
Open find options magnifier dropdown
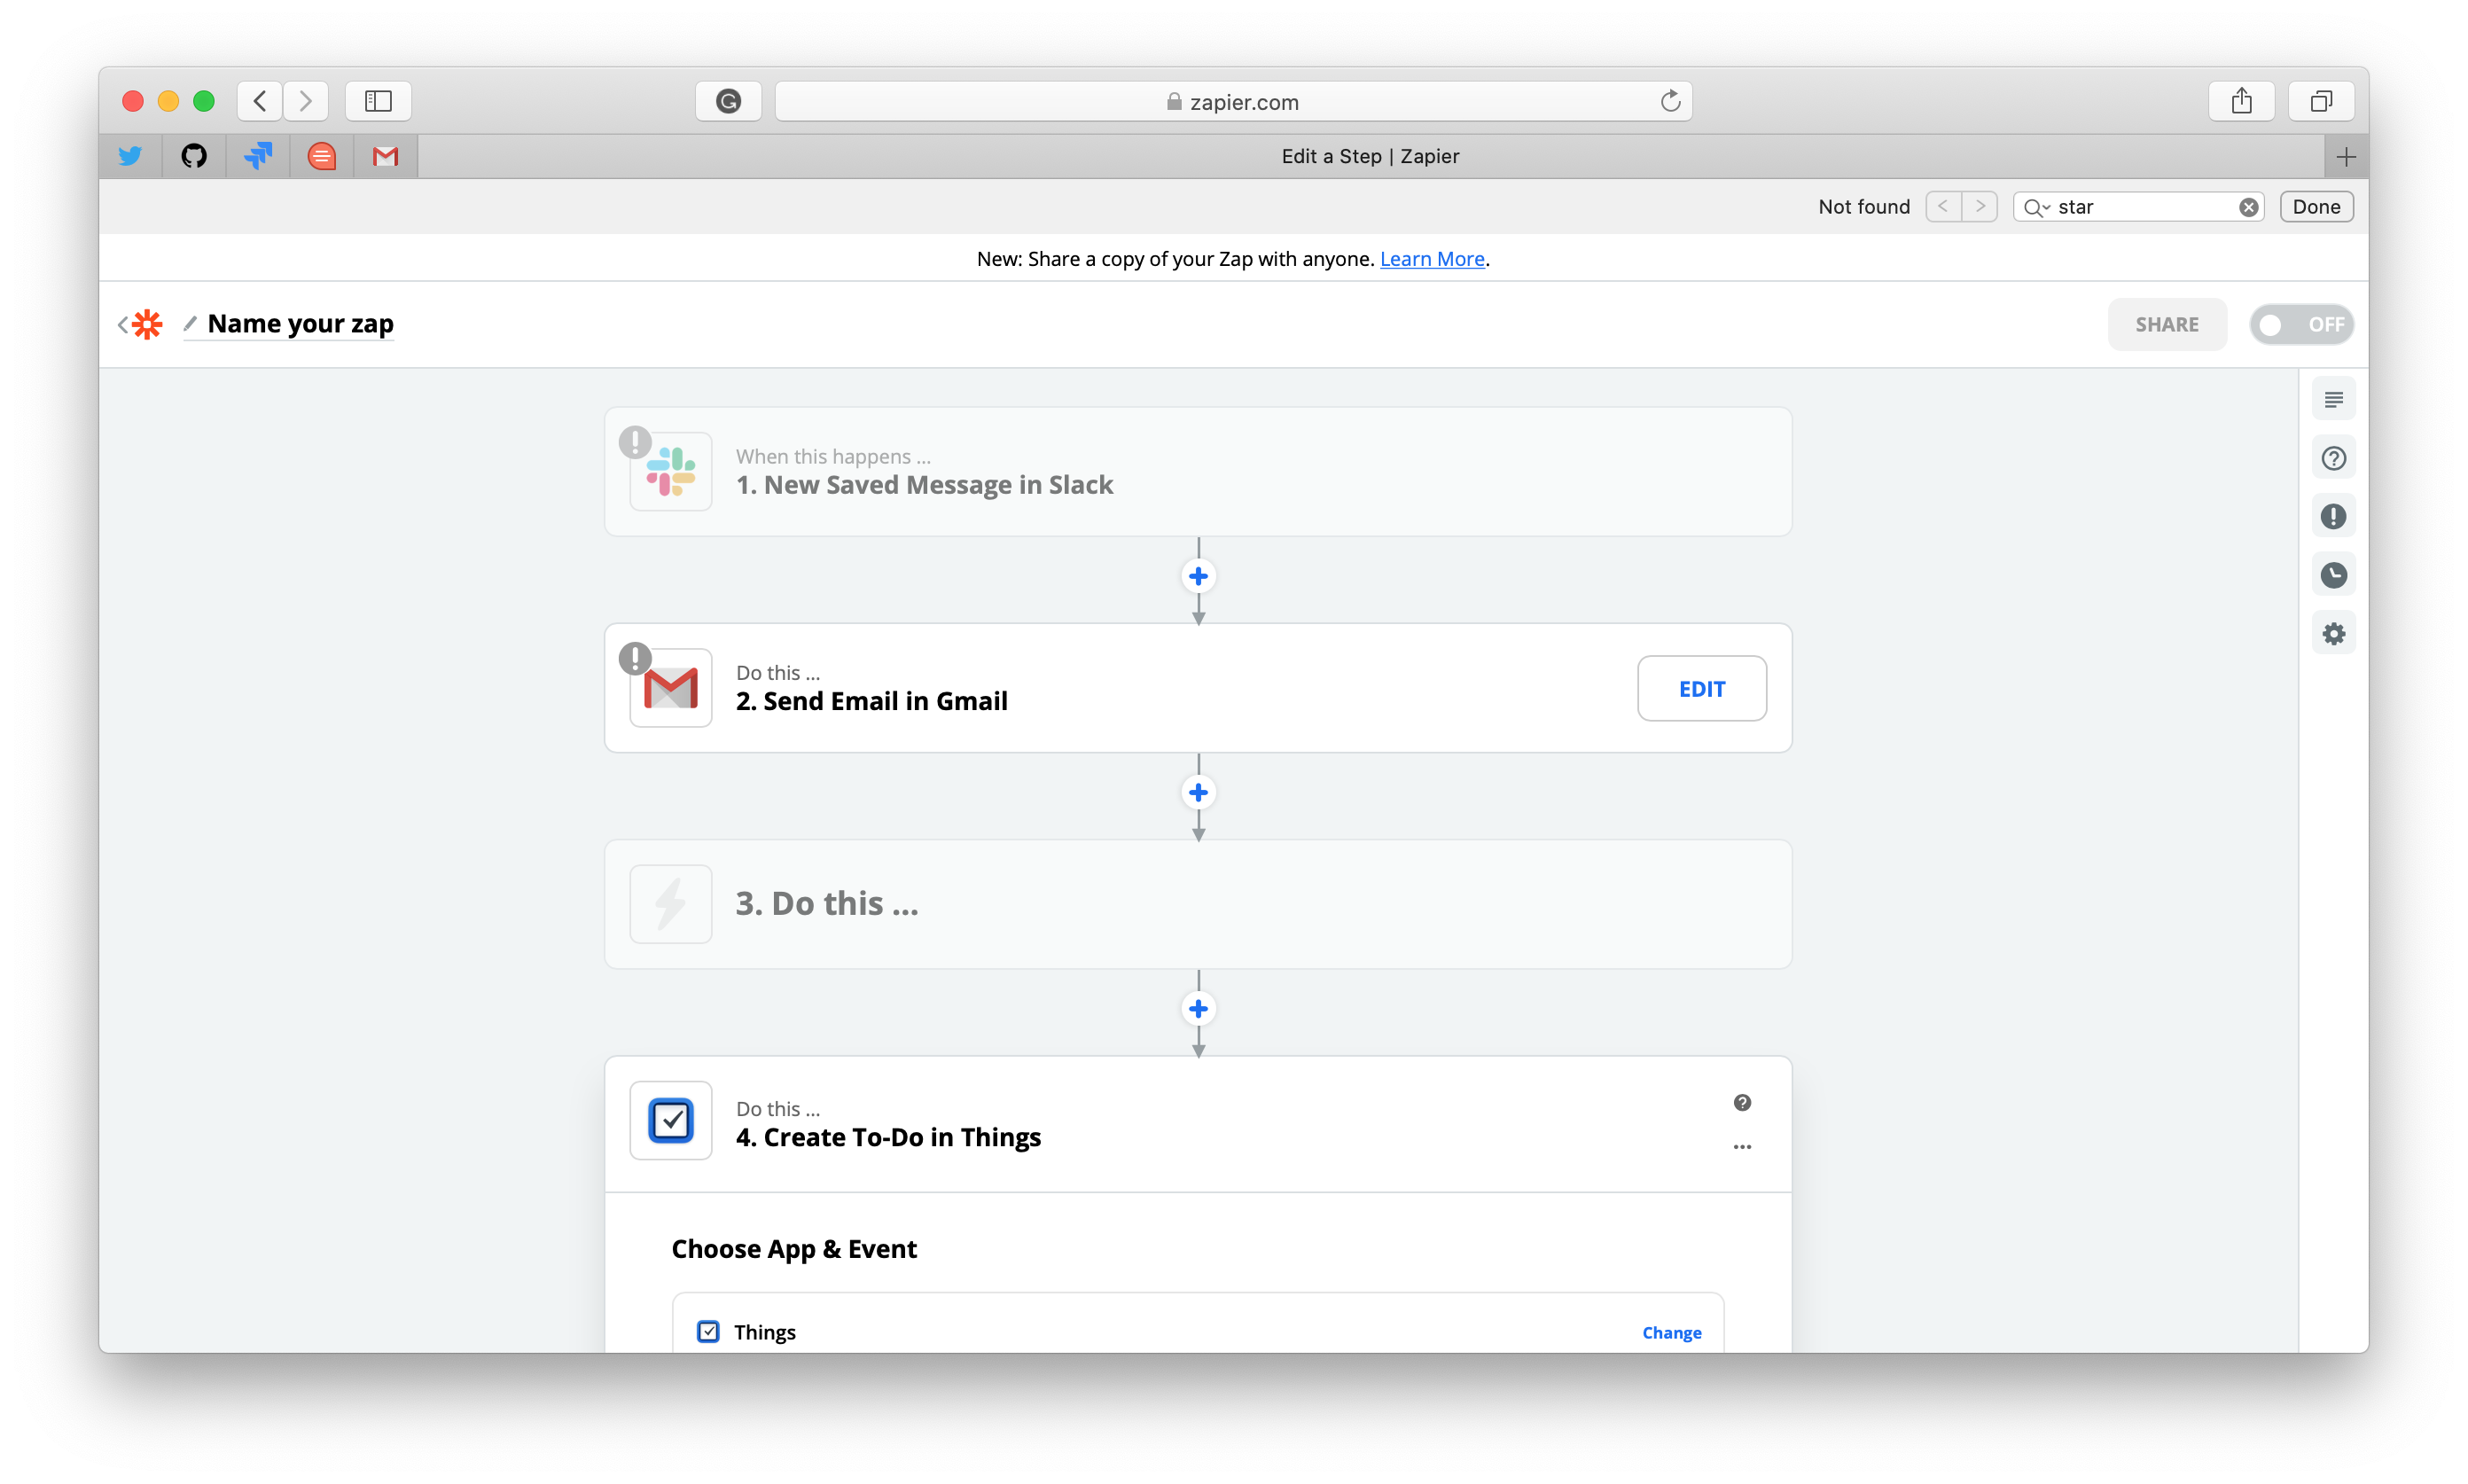pyautogui.click(x=2036, y=207)
